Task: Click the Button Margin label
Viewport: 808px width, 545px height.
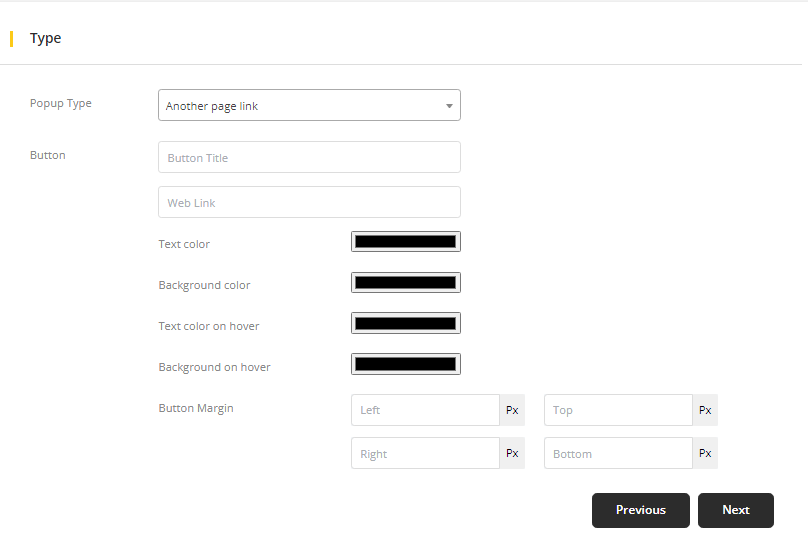Action: pyautogui.click(x=196, y=408)
